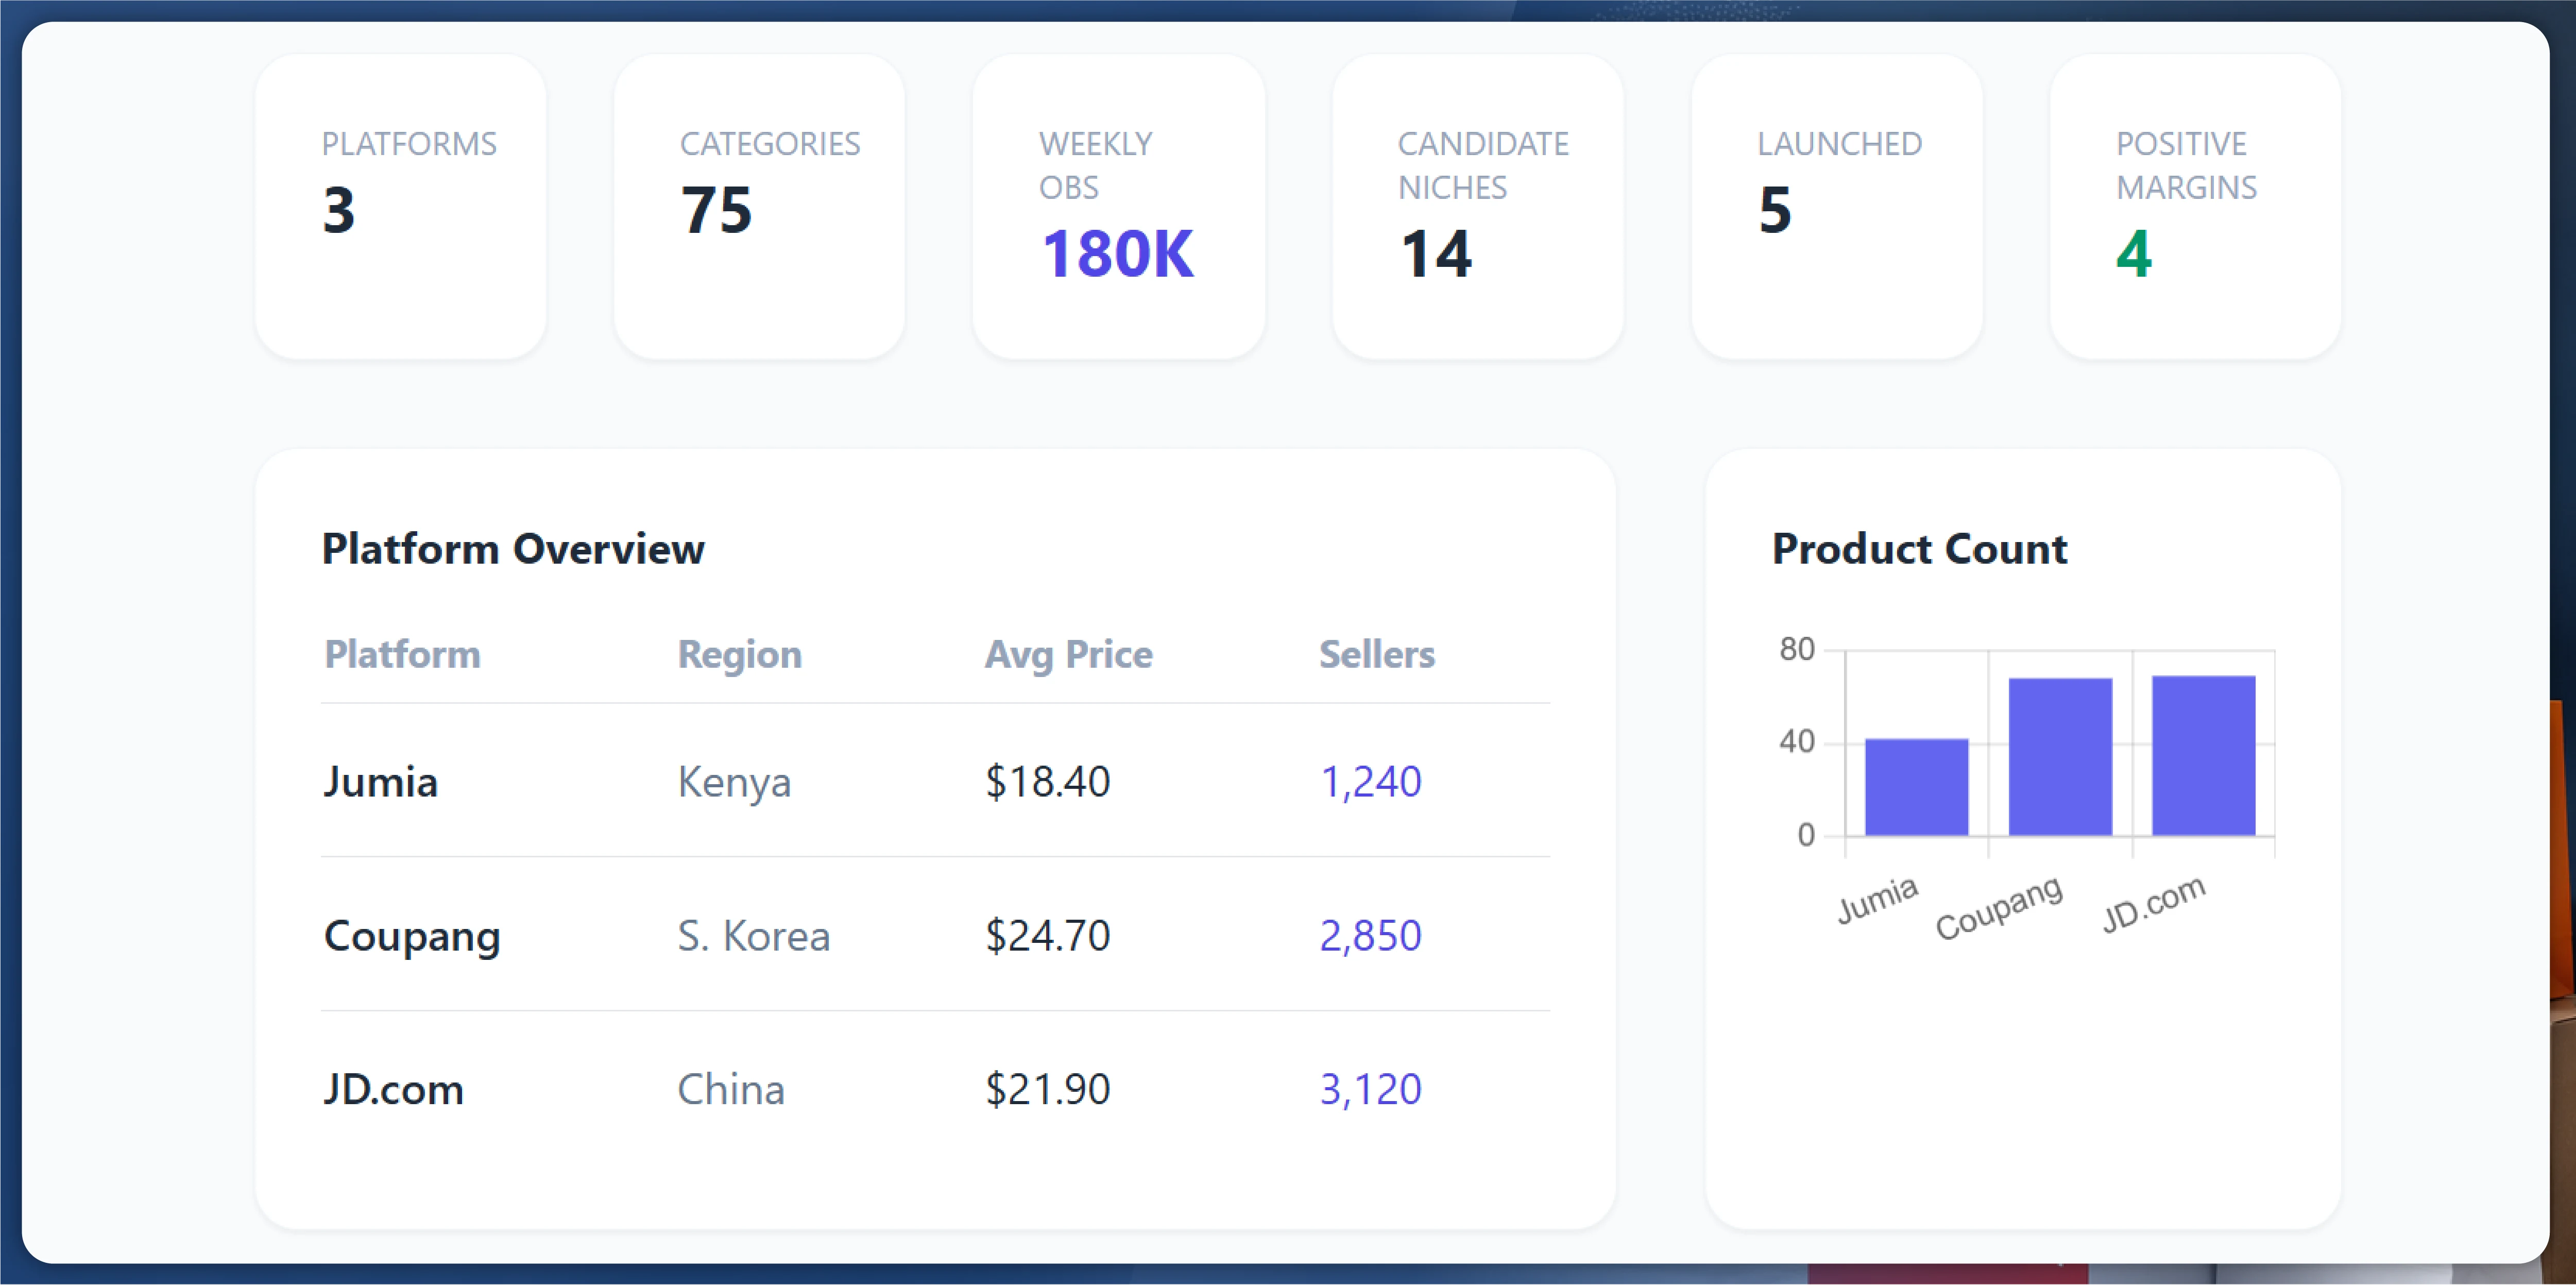
Task: Select the PLATFORMS card label
Action: pyautogui.click(x=409, y=144)
